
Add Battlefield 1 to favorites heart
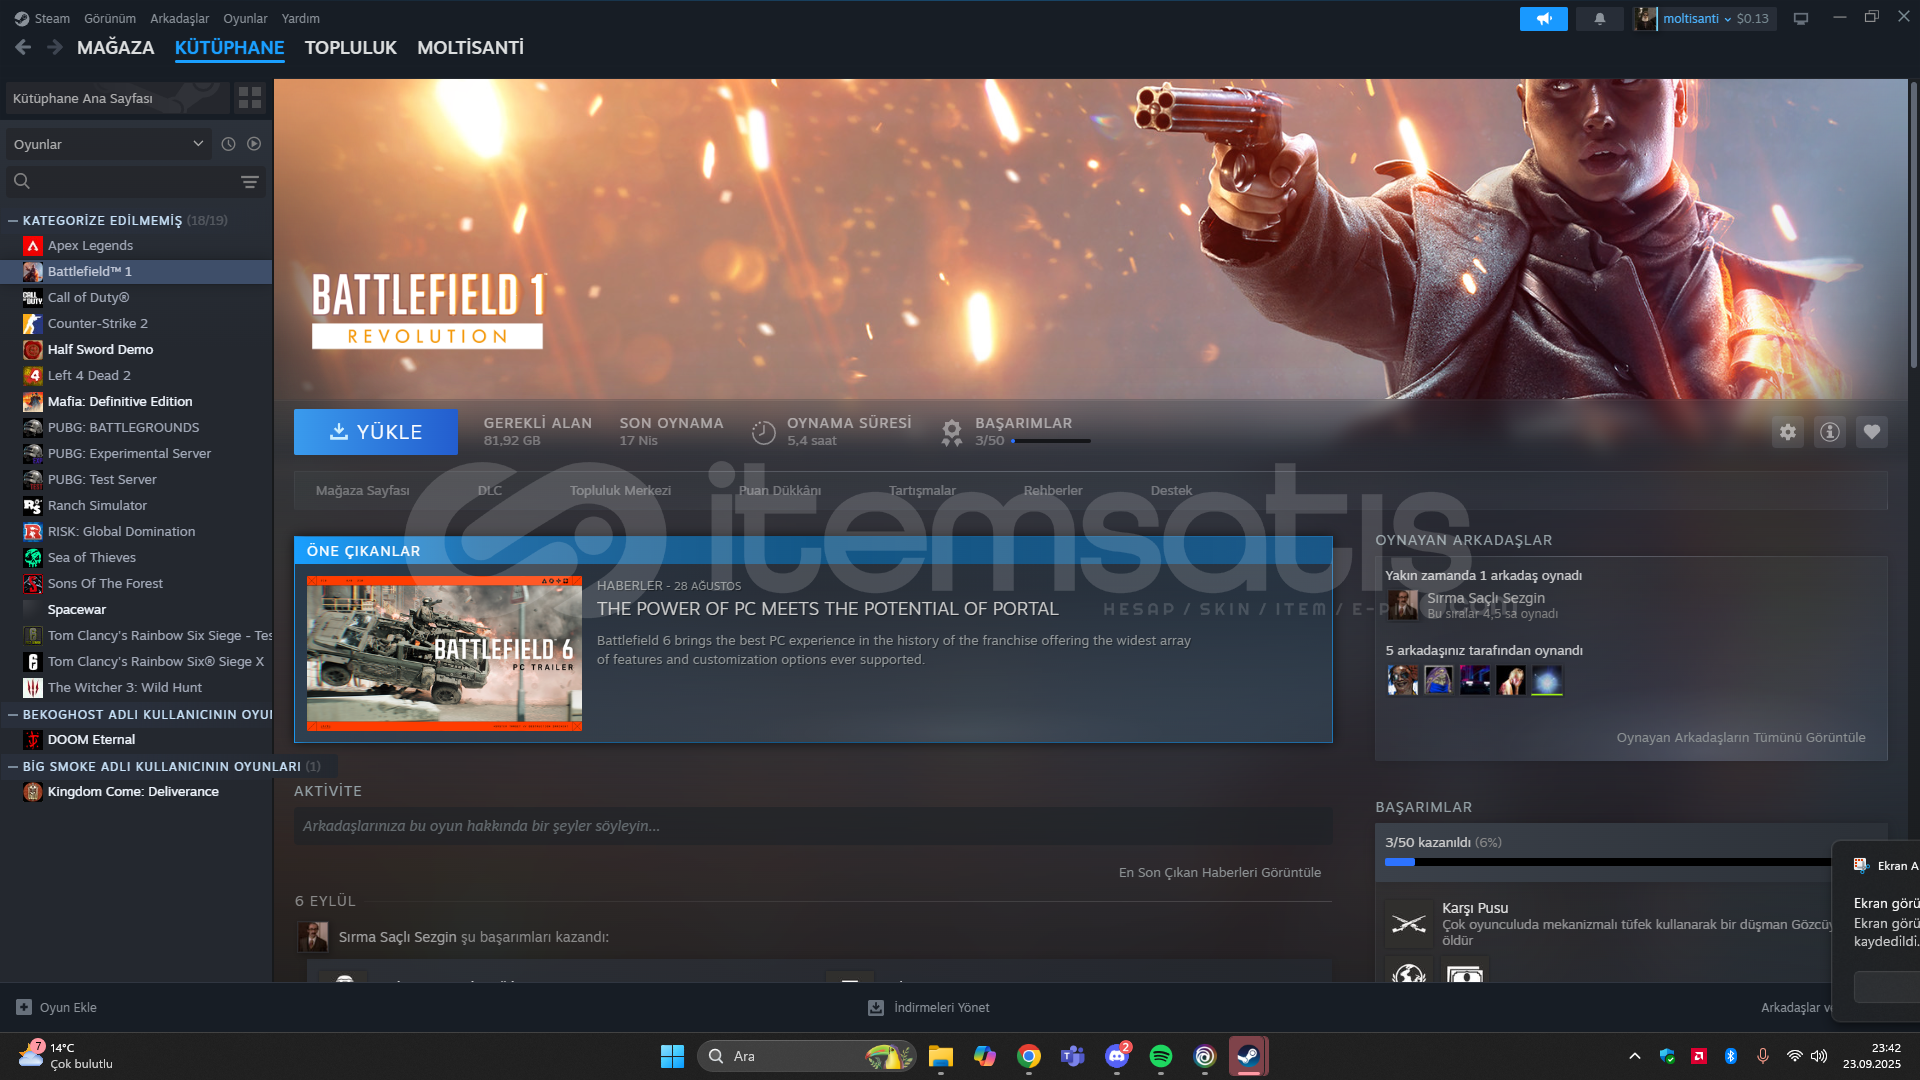tap(1871, 432)
